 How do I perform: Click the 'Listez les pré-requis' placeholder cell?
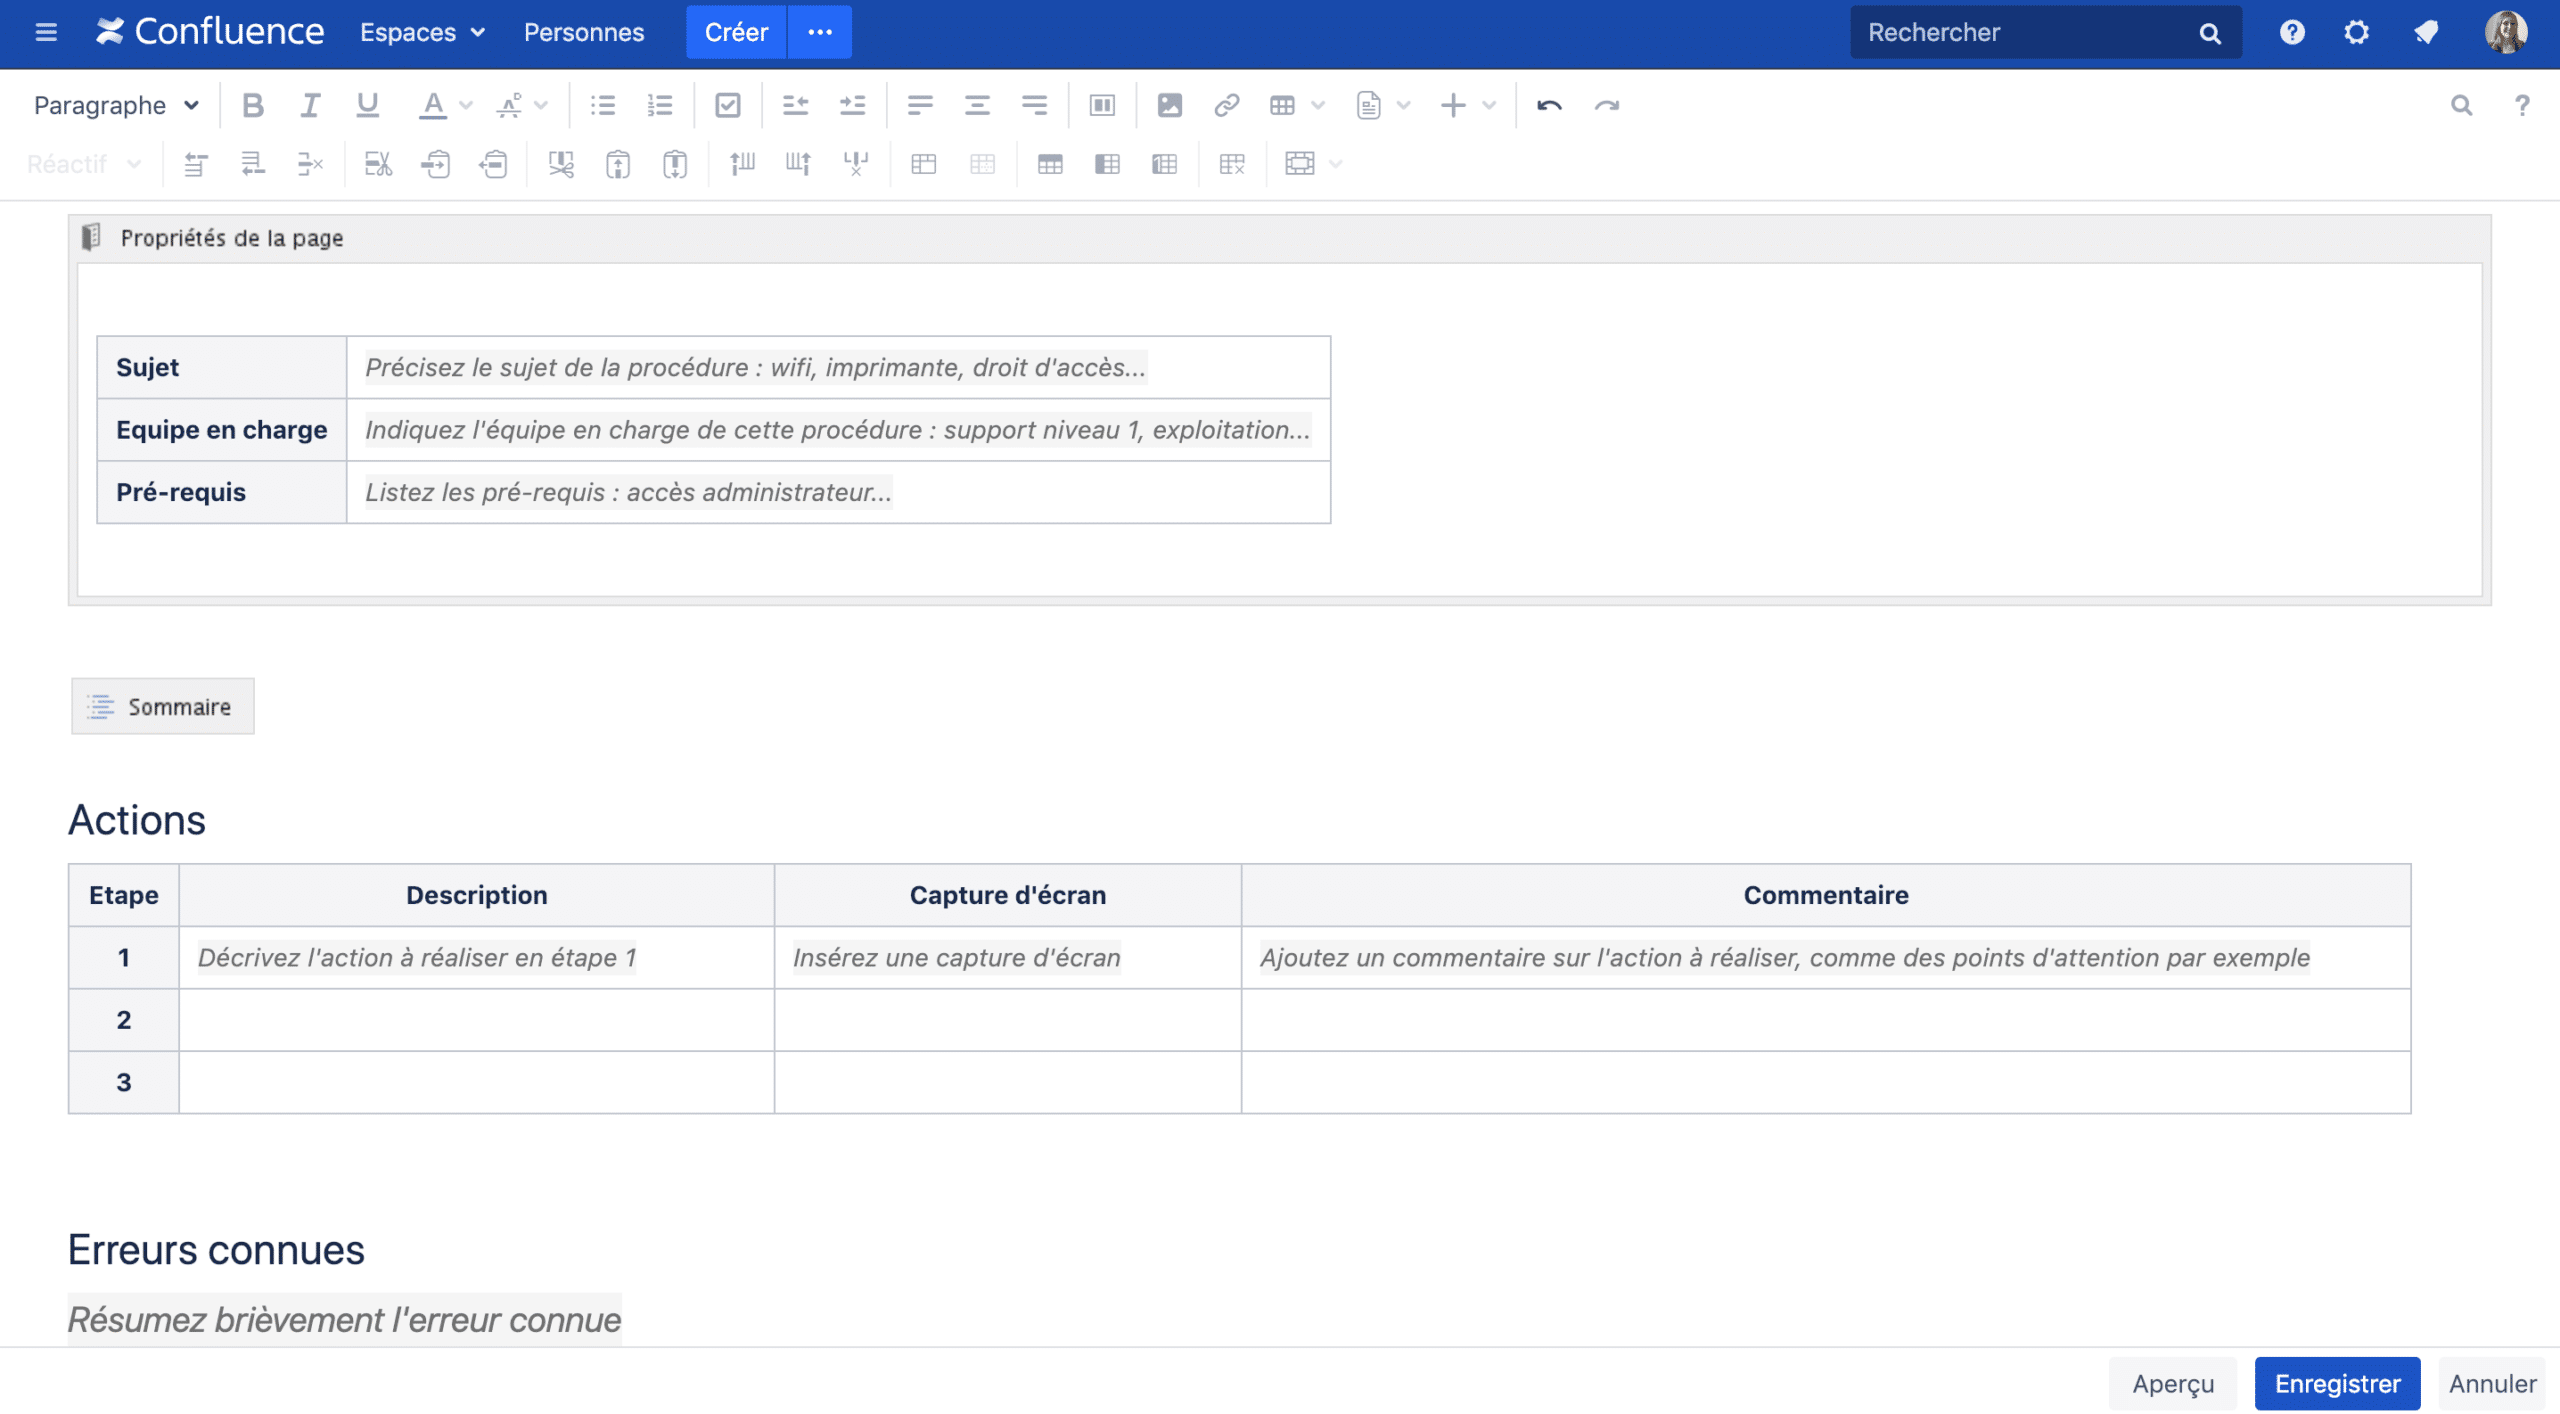(838, 492)
